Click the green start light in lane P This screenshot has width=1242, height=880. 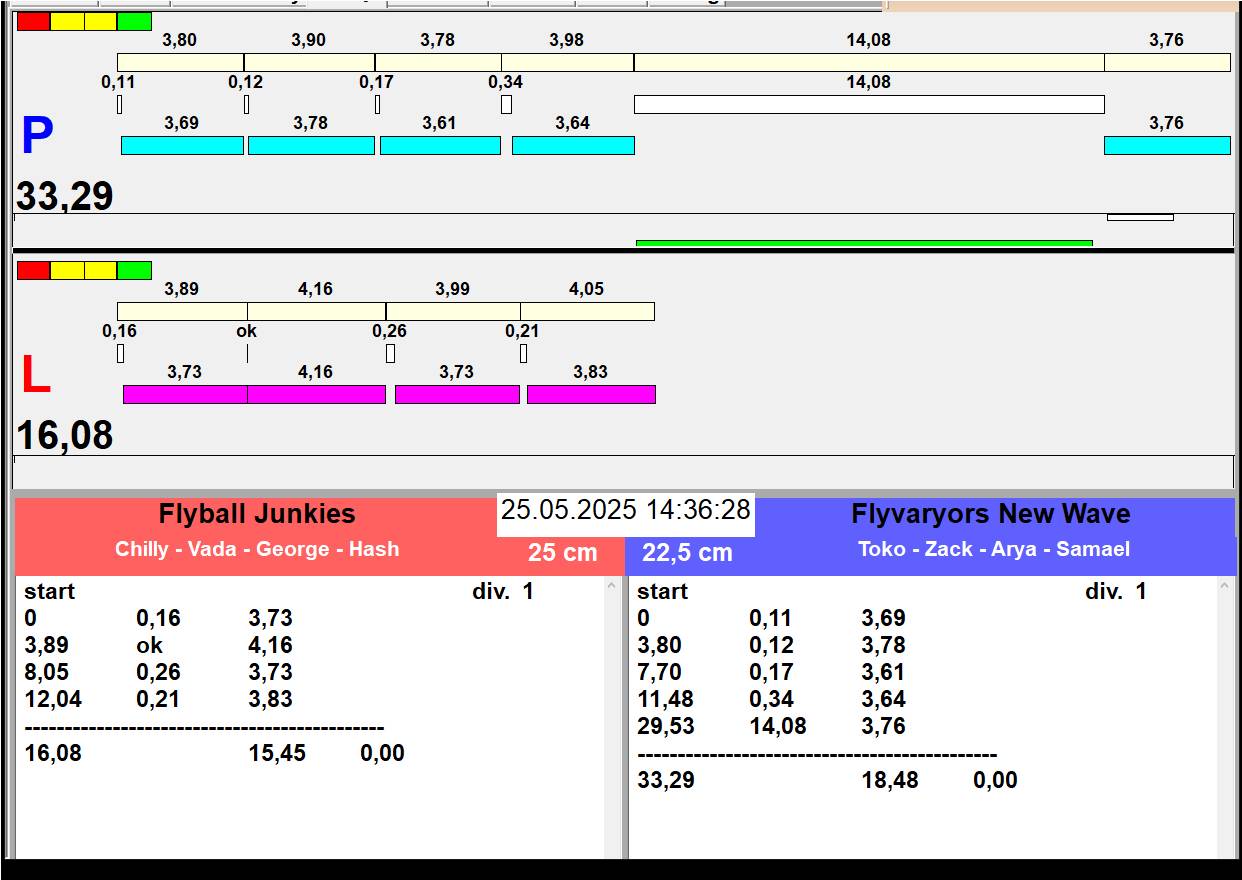[x=134, y=21]
